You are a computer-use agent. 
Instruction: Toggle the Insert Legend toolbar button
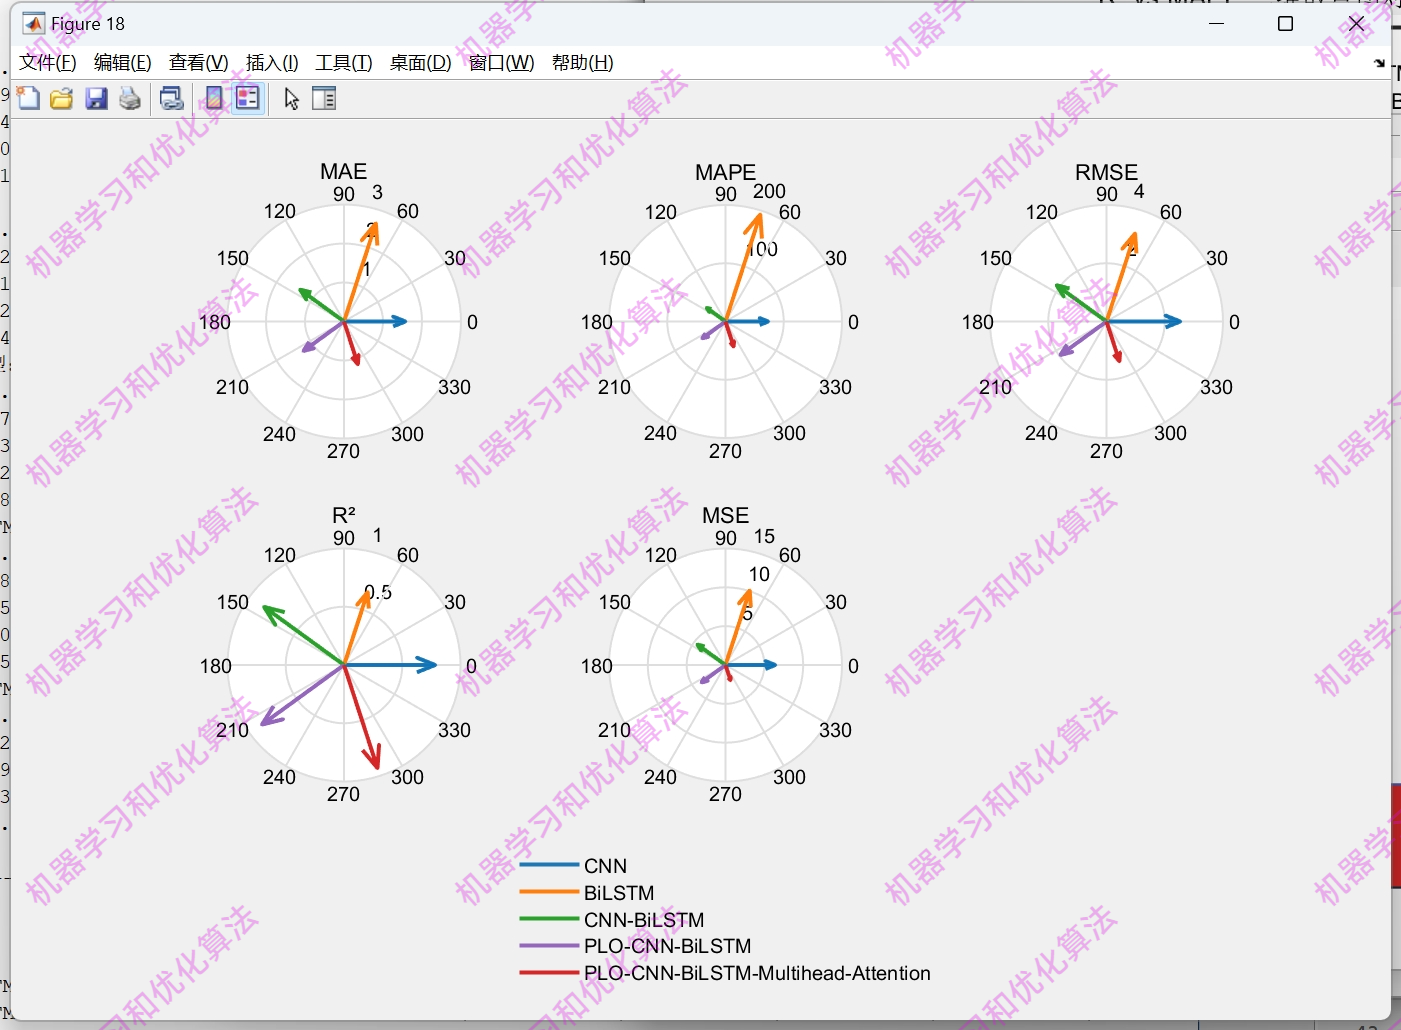(x=248, y=98)
